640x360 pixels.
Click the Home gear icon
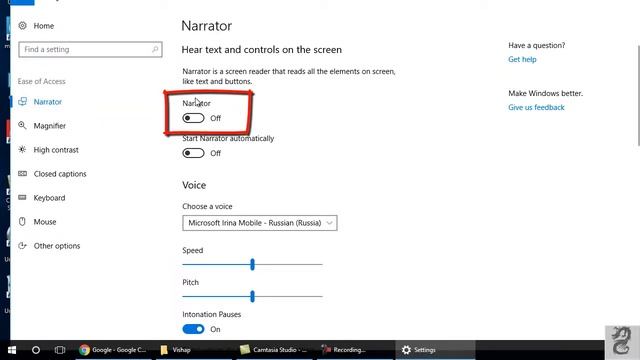(22, 25)
